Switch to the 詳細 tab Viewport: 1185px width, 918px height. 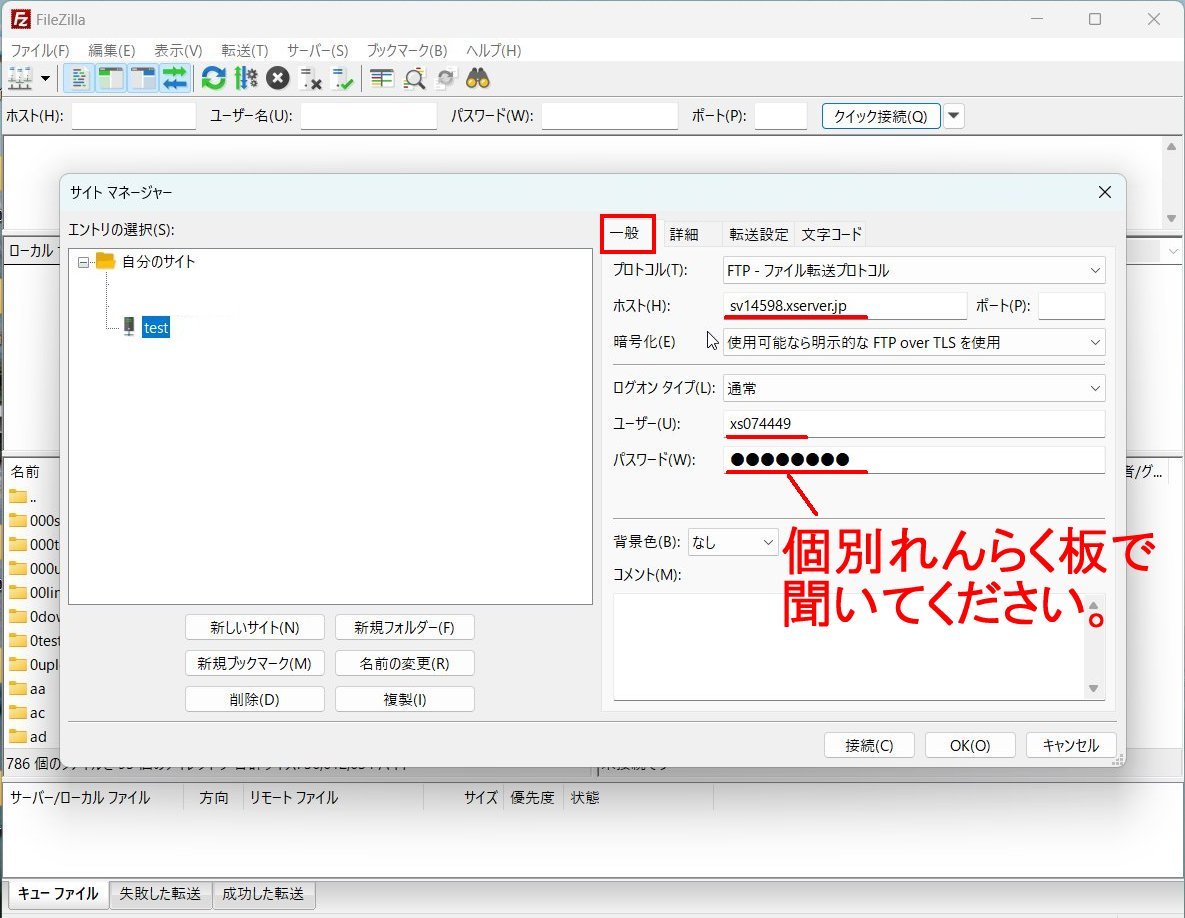pos(684,234)
